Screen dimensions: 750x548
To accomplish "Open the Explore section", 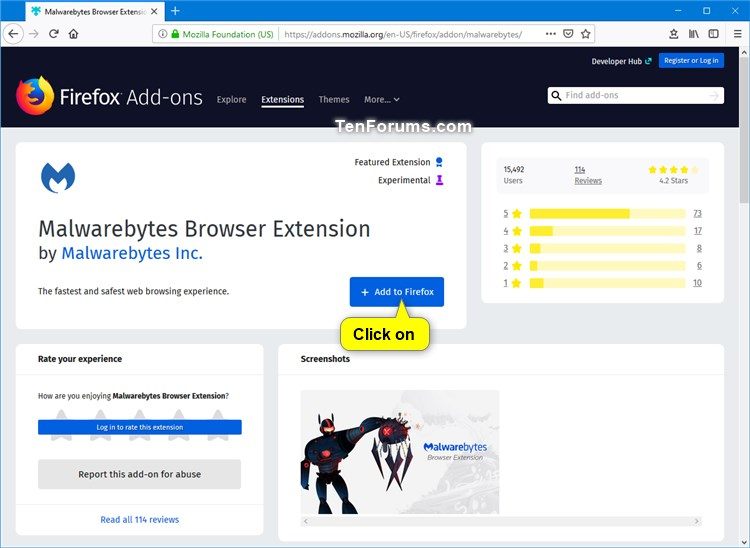I will [232, 99].
